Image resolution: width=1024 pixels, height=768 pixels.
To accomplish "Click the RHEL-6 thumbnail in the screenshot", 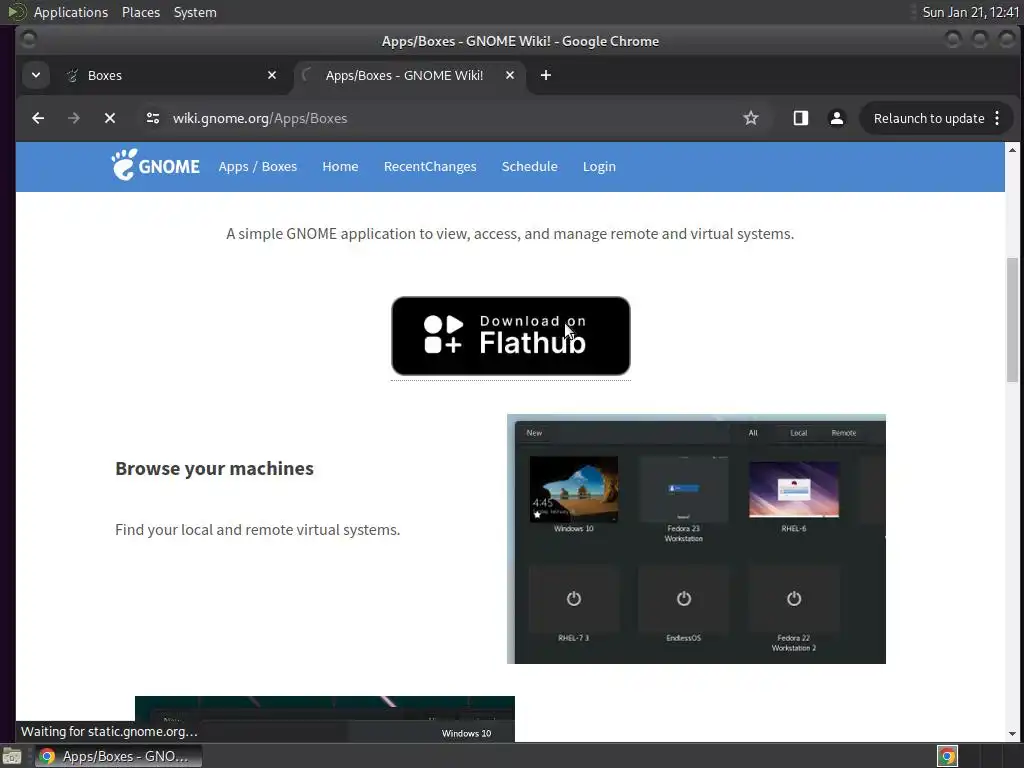I will pyautogui.click(x=793, y=490).
